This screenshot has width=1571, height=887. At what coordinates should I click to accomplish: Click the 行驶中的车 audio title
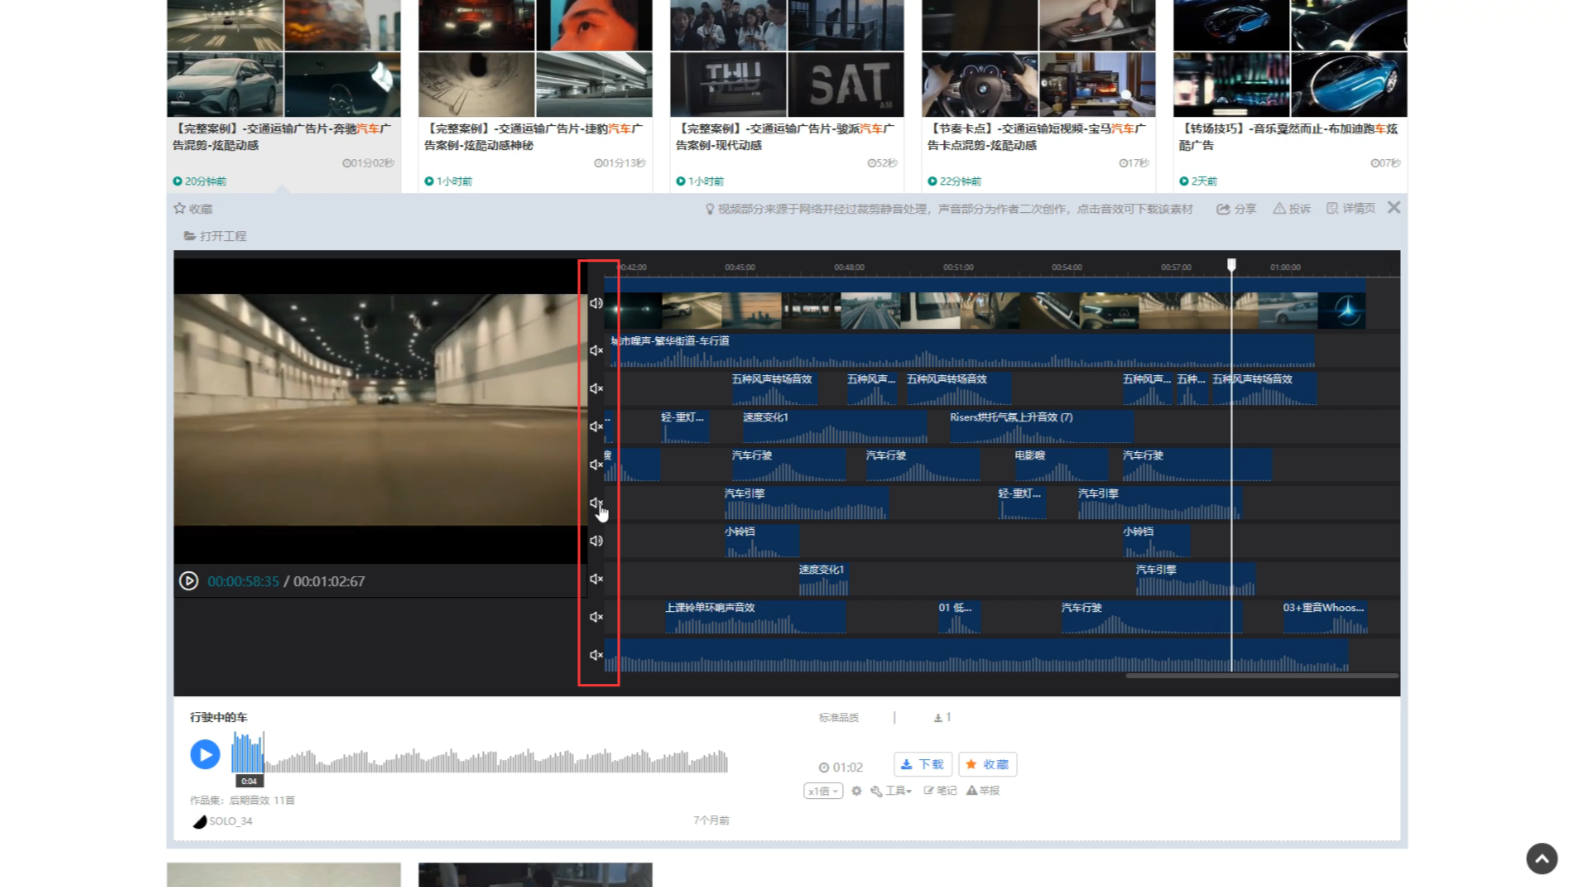(x=219, y=717)
